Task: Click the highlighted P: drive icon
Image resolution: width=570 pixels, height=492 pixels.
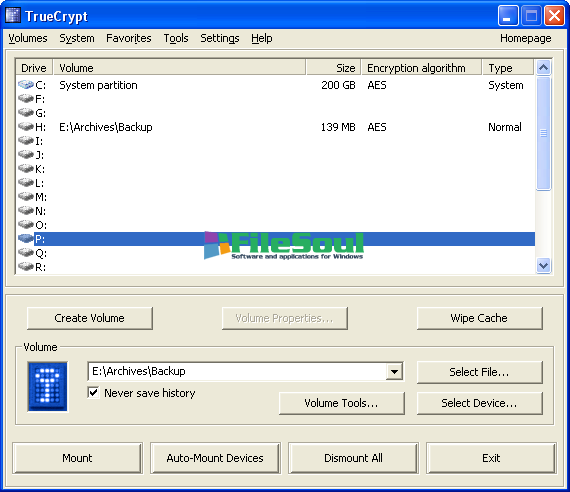Action: [x=26, y=239]
